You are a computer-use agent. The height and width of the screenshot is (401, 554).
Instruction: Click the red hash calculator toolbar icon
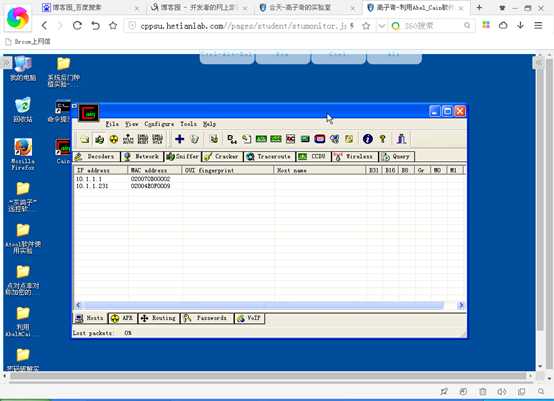(x=290, y=139)
